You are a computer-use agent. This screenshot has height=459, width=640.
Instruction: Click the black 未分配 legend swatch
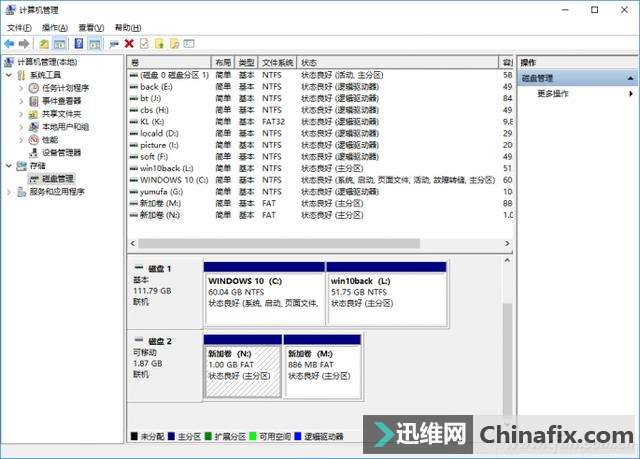134,436
